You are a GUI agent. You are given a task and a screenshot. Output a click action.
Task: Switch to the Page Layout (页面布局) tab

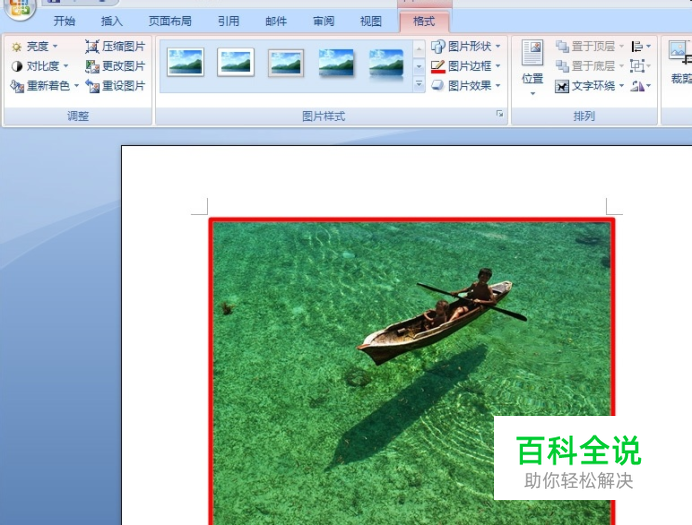(x=170, y=21)
